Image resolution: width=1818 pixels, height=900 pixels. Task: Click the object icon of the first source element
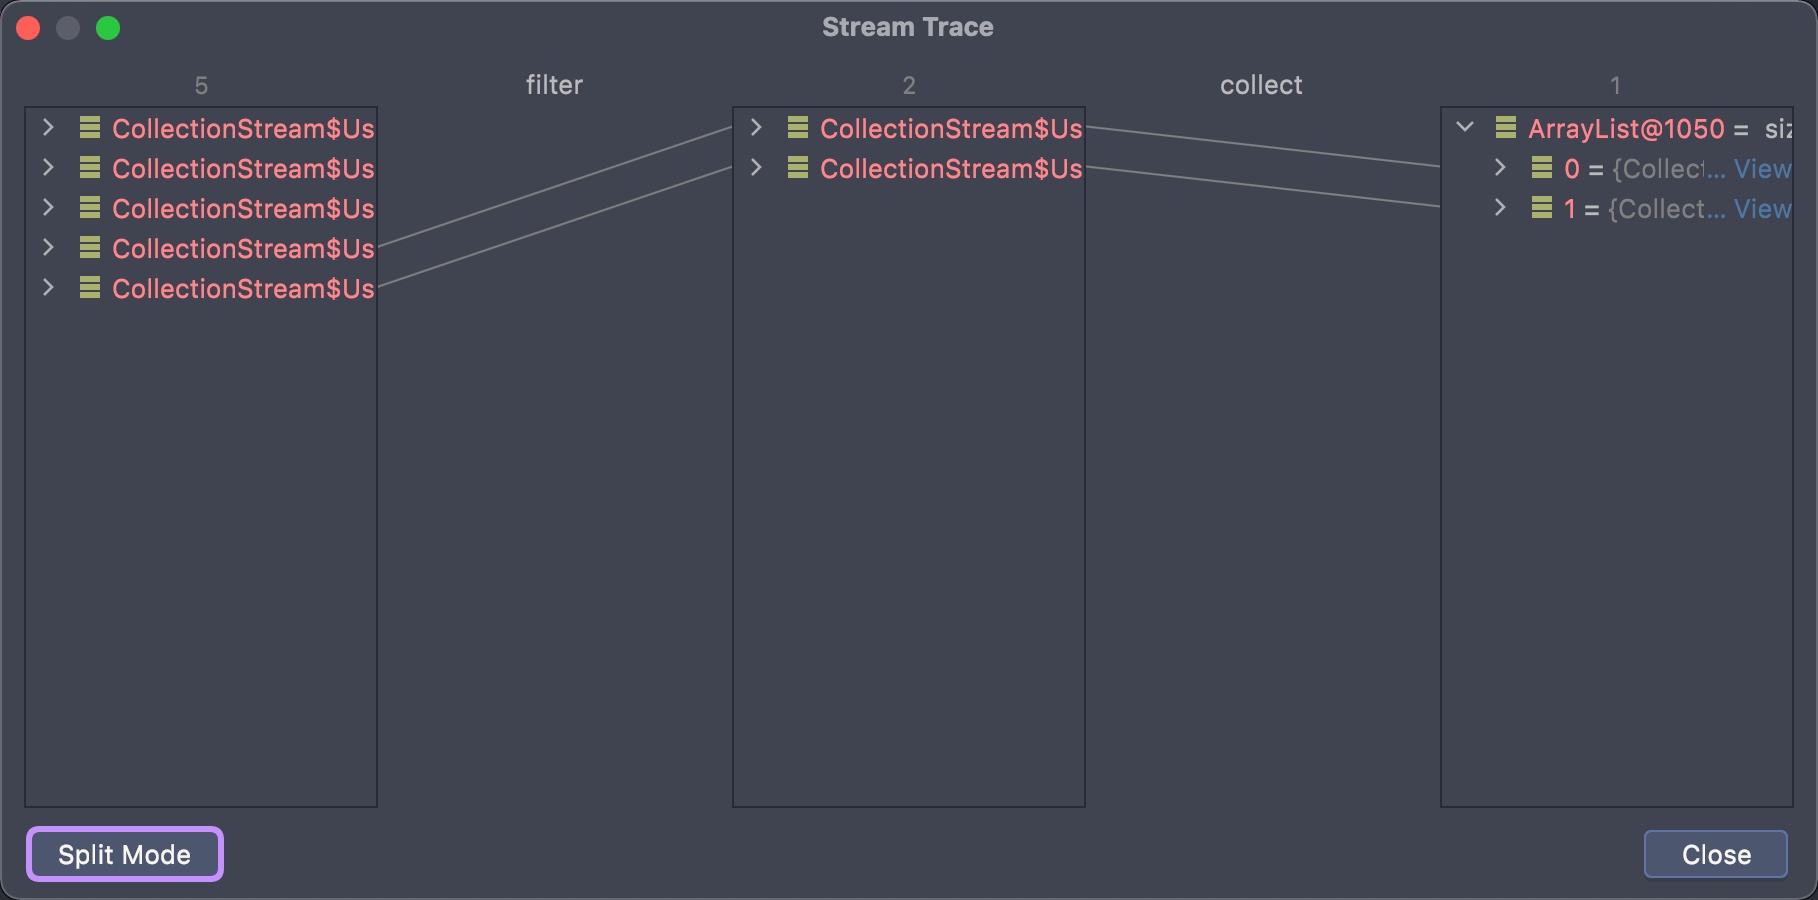pyautogui.click(x=90, y=128)
